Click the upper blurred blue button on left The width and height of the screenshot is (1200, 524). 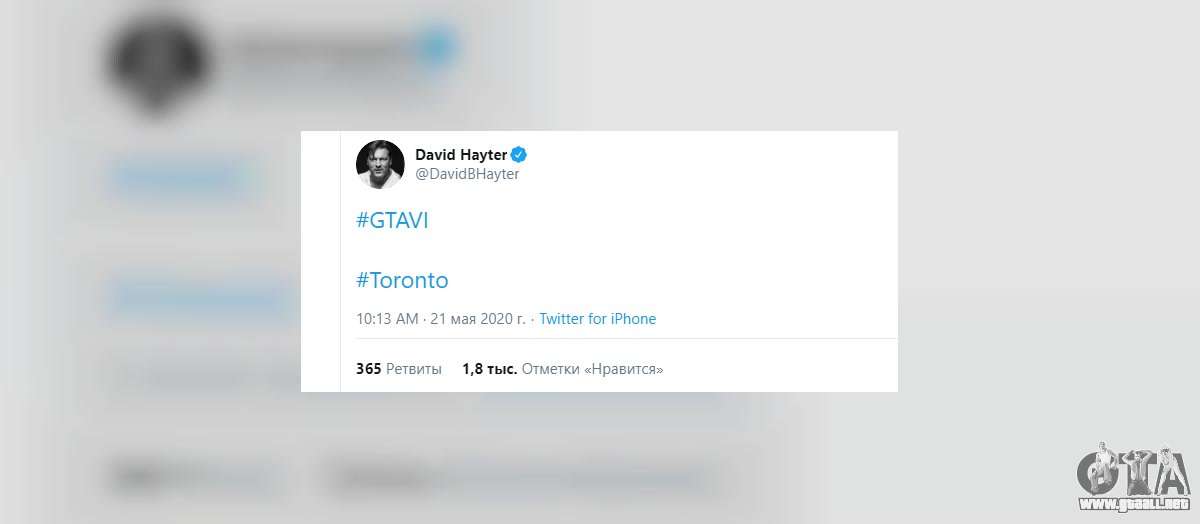pos(180,180)
